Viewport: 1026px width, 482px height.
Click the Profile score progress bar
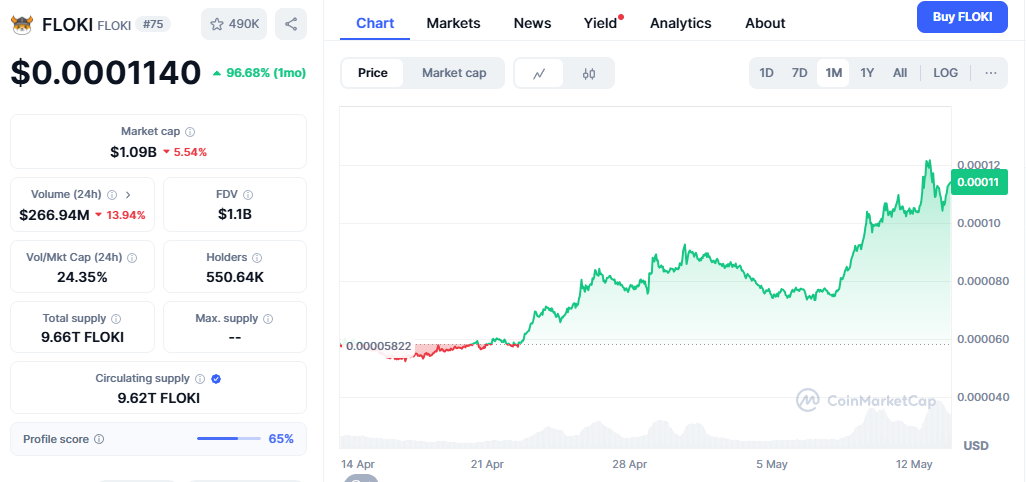pyautogui.click(x=229, y=438)
